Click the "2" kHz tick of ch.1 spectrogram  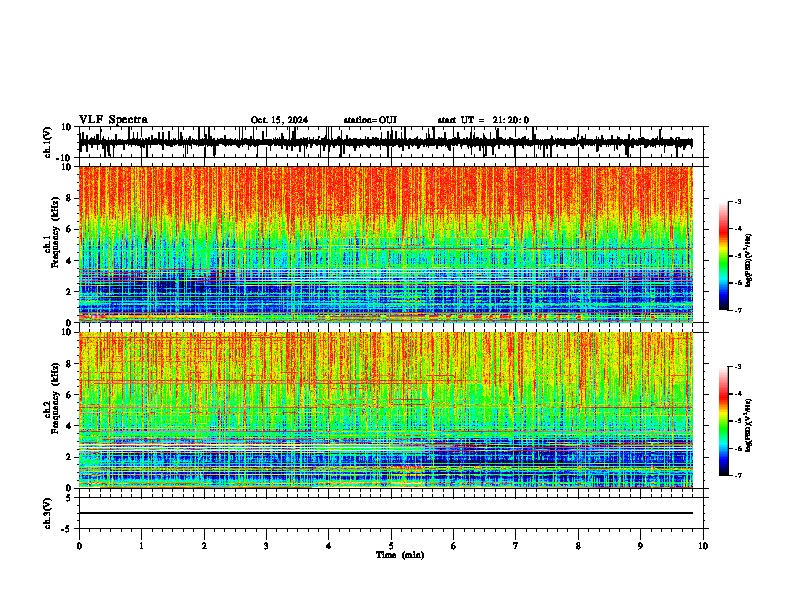(x=69, y=292)
